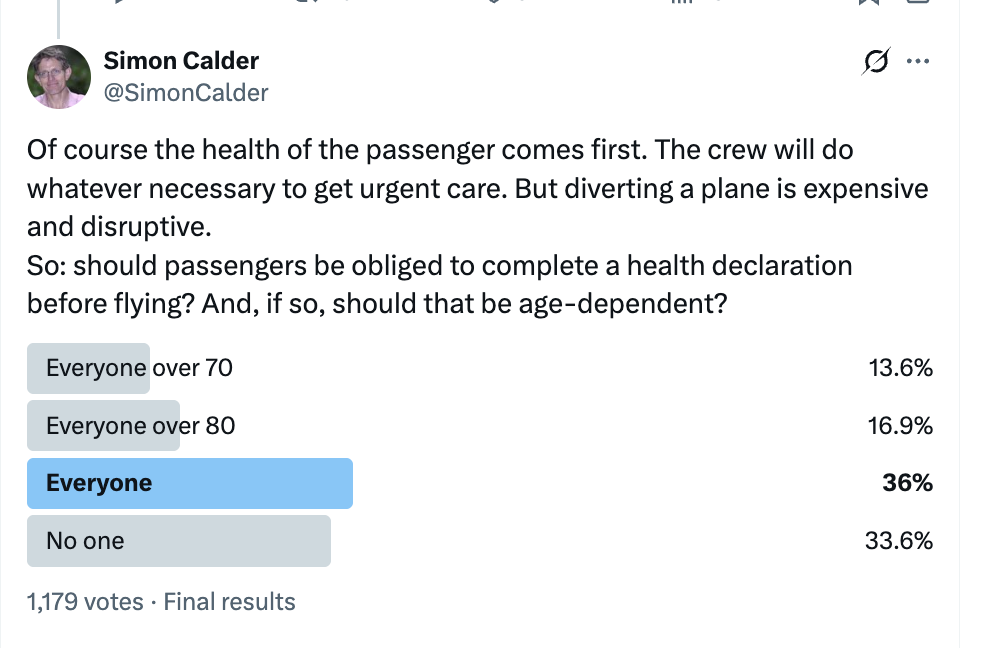
Task: Click the Share icon at top right
Action: [917, 5]
